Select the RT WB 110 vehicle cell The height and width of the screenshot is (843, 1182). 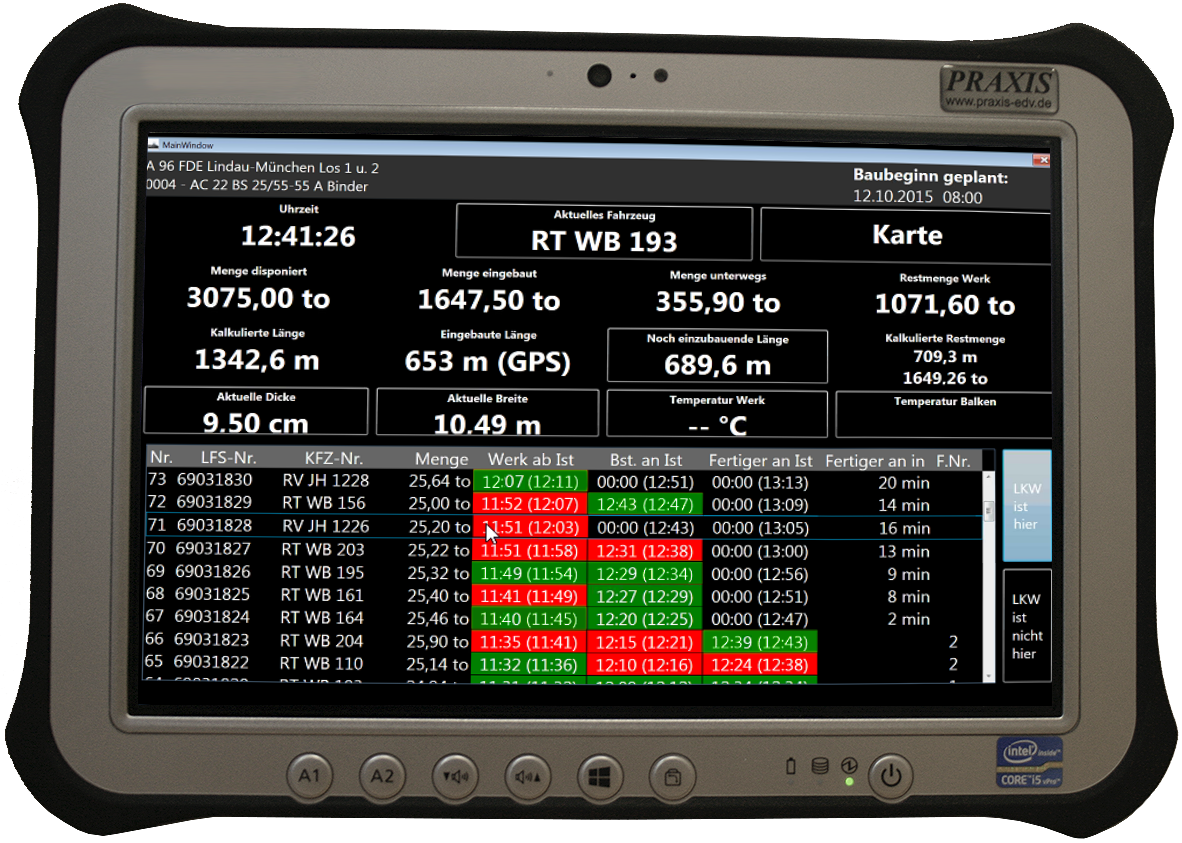point(321,664)
